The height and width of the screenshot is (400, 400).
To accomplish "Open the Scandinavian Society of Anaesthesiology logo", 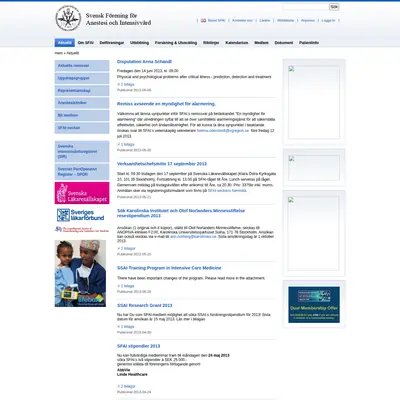I will pos(82,229).
